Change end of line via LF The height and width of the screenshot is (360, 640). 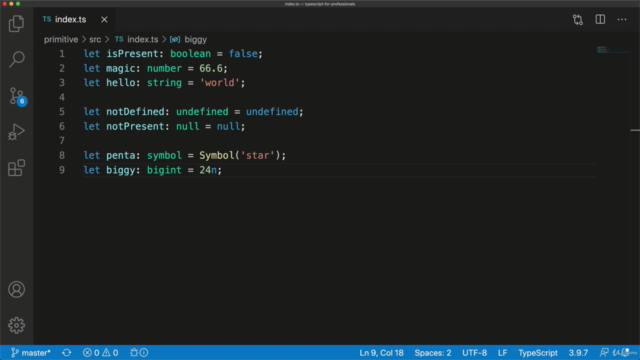tap(502, 353)
